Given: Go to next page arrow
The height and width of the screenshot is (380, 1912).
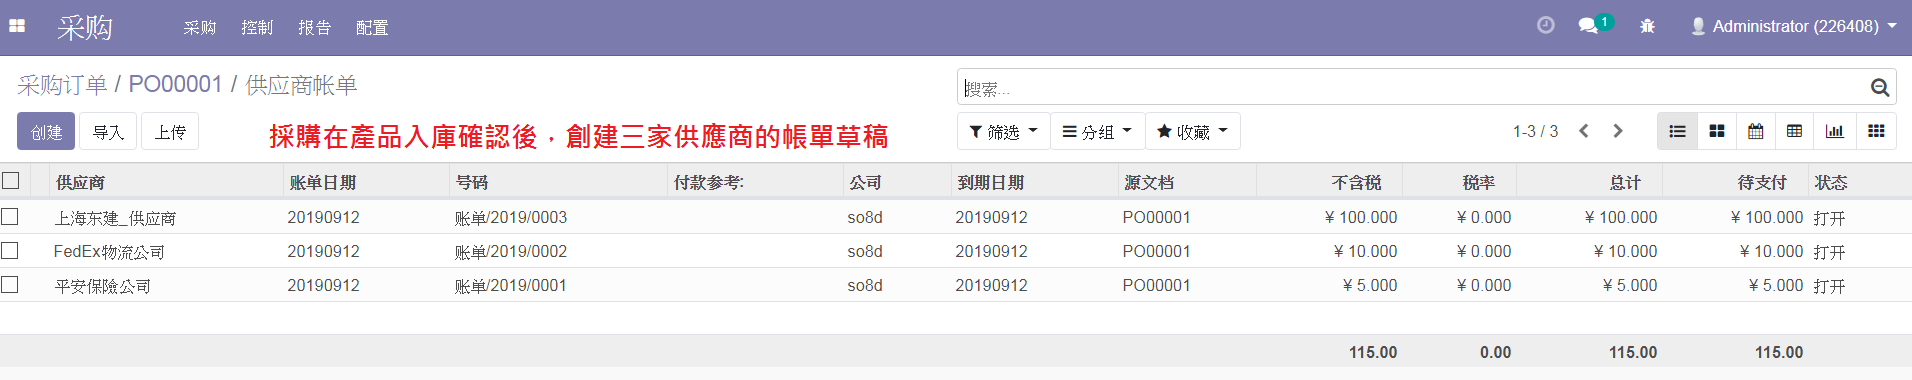Looking at the screenshot, I should click(x=1618, y=131).
